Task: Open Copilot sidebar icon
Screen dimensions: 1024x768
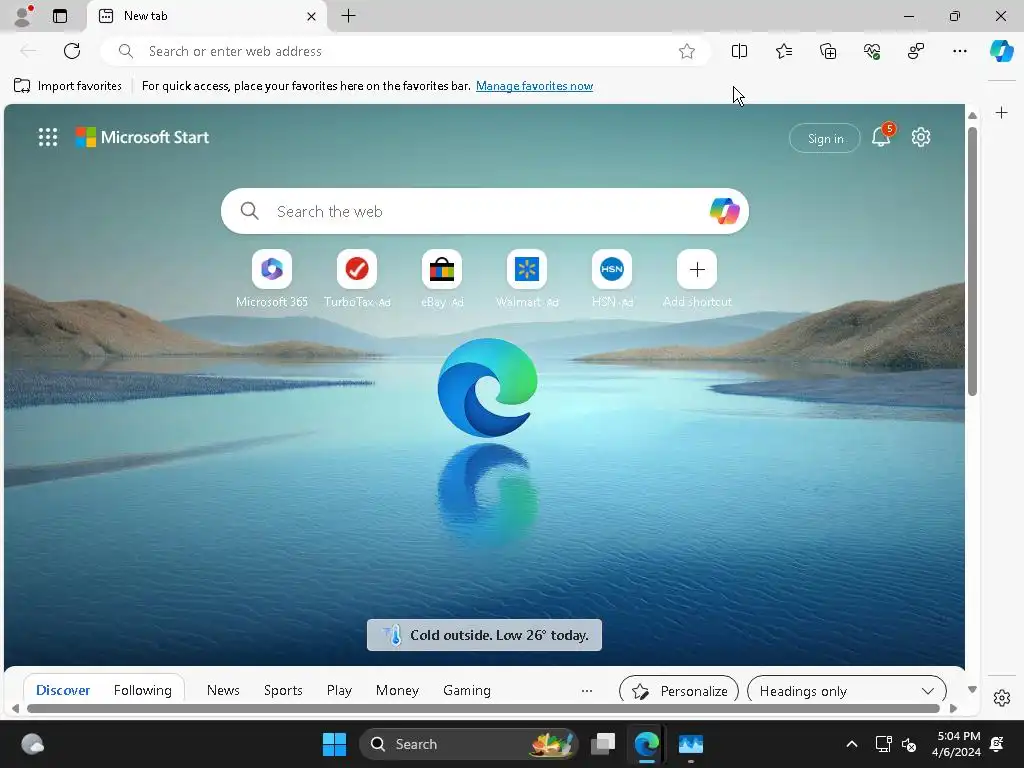Action: 1001,51
